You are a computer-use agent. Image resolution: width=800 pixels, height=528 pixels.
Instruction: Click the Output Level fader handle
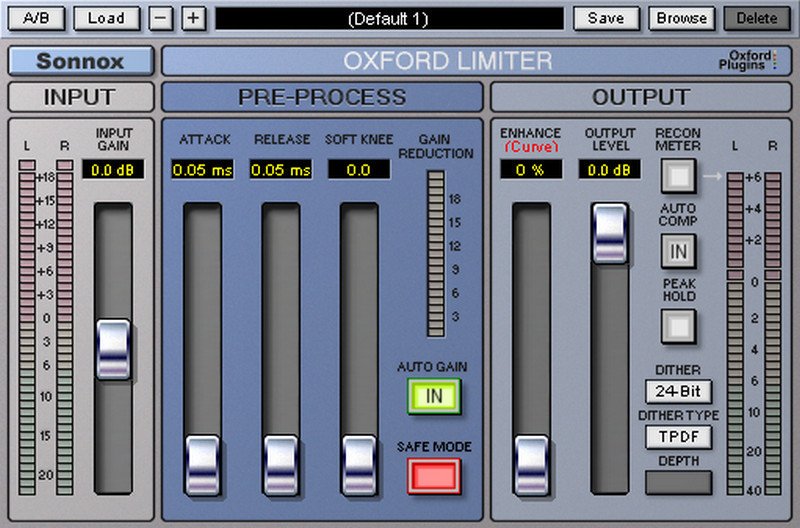tap(610, 233)
